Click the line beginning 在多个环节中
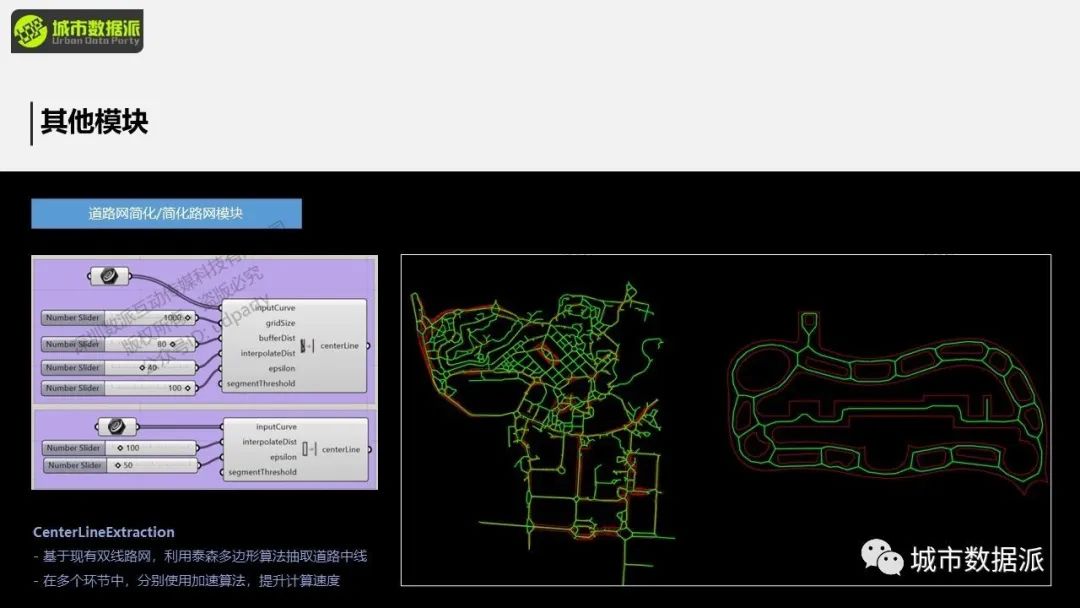Viewport: 1080px width, 608px height. pos(186,580)
